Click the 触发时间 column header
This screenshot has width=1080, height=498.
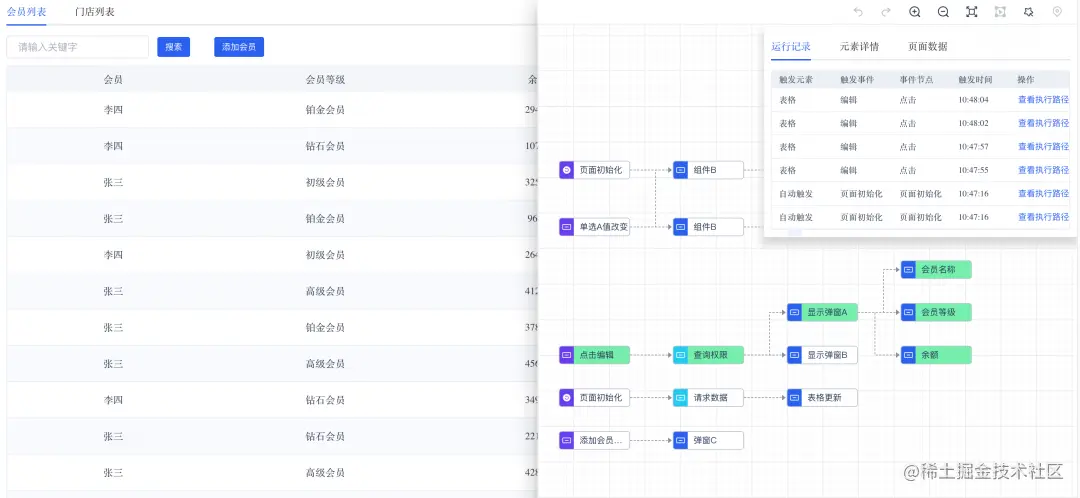(x=975, y=80)
